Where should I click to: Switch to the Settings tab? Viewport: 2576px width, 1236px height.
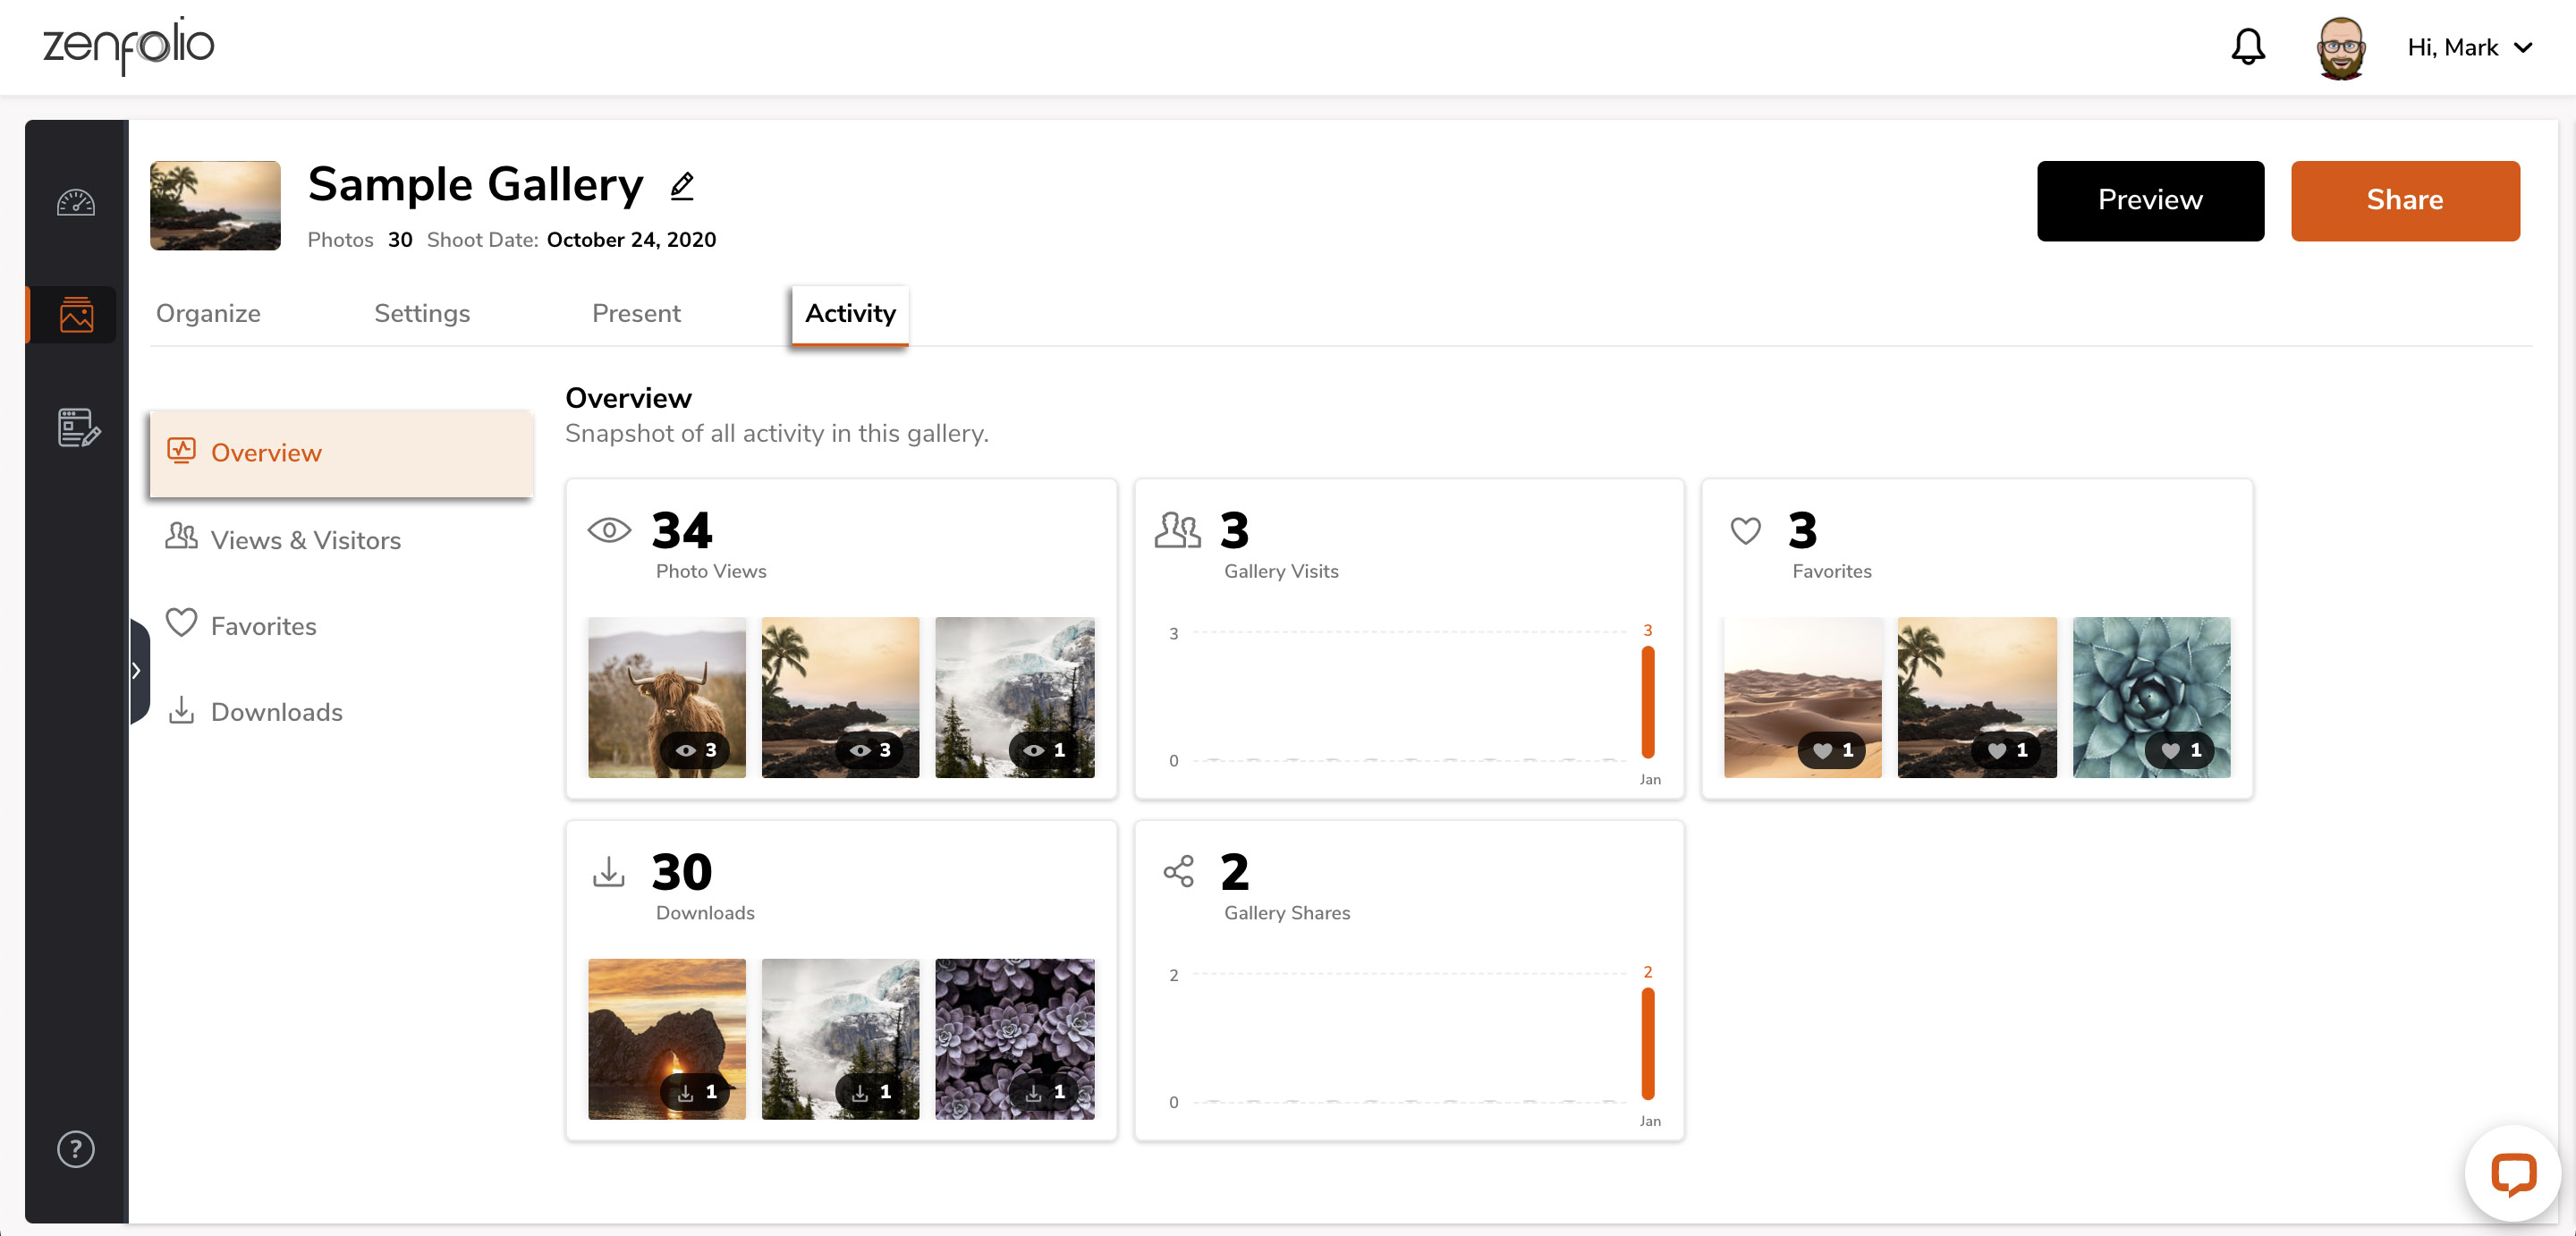click(x=422, y=313)
